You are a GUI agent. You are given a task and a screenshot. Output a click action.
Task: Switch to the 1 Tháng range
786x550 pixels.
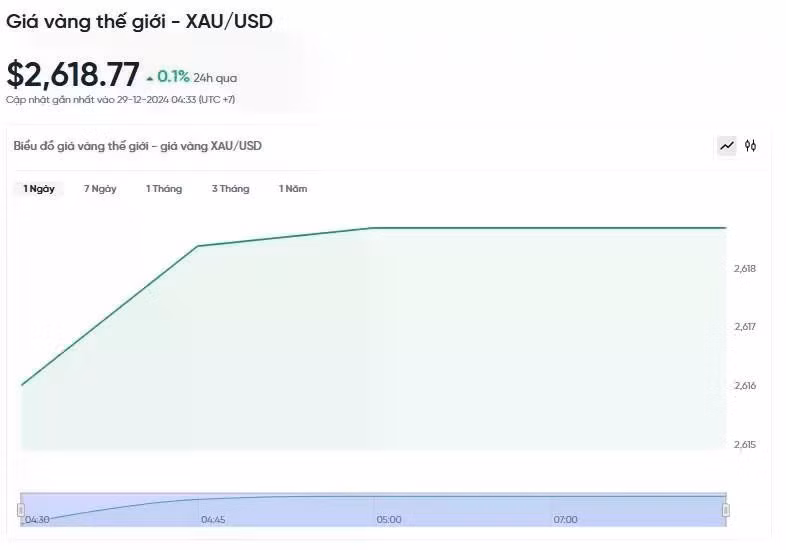pyautogui.click(x=164, y=189)
